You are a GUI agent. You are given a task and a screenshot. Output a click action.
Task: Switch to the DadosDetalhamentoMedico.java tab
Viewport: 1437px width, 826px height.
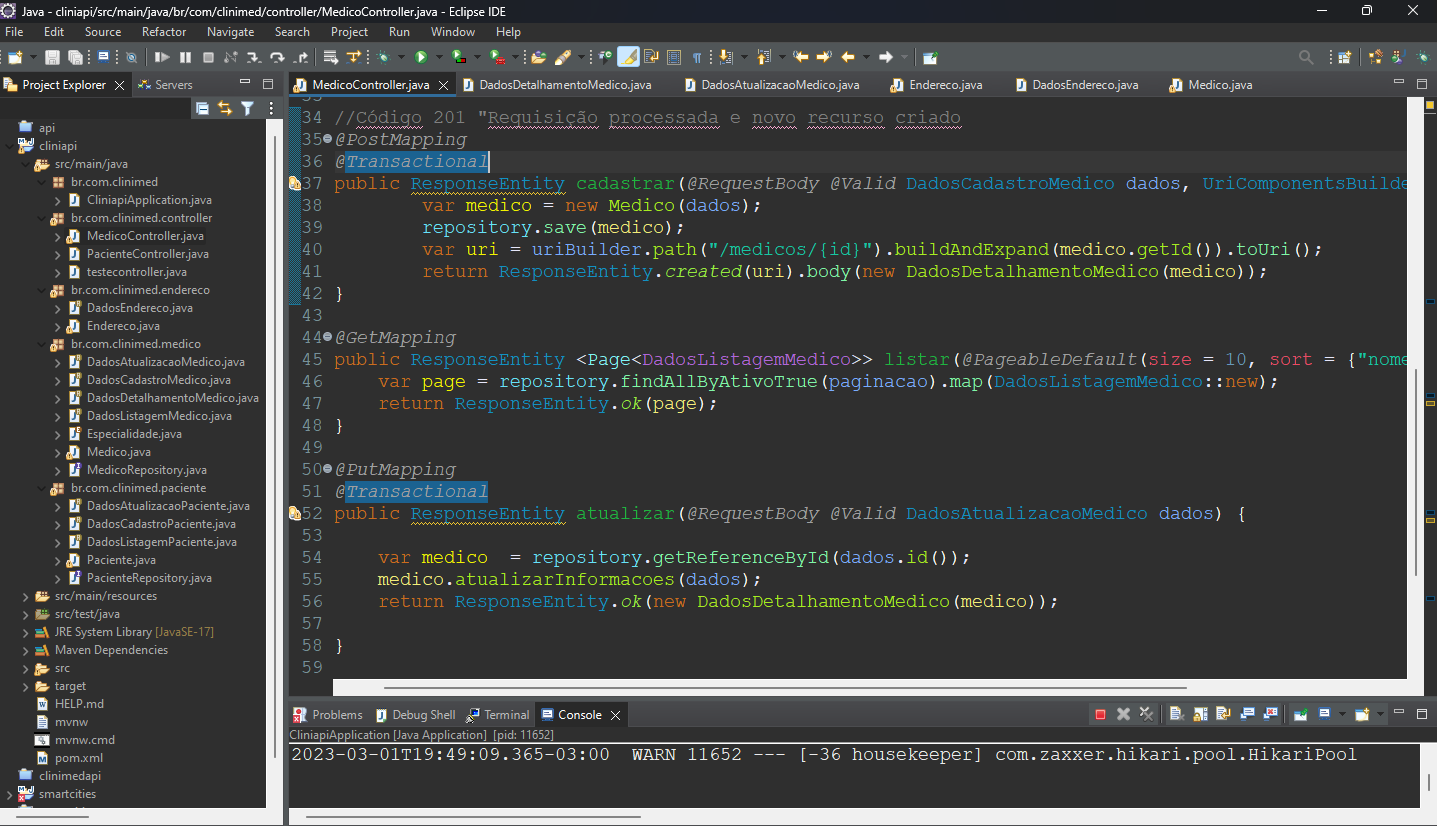click(x=565, y=85)
